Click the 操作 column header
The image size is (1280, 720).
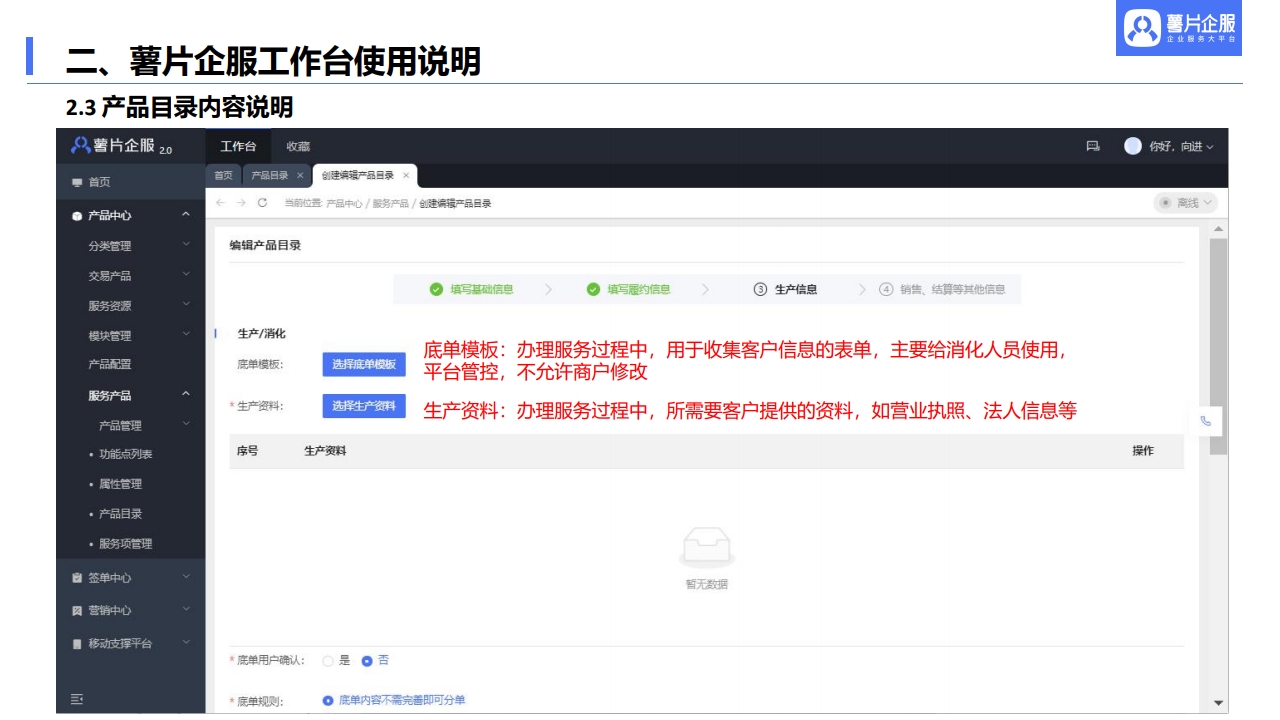[1143, 451]
